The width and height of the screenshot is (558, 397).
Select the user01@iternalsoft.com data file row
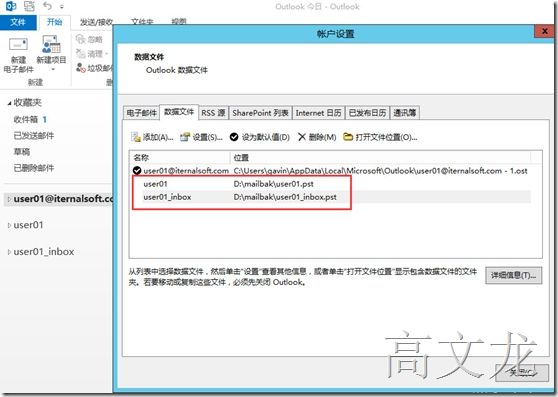pos(331,171)
